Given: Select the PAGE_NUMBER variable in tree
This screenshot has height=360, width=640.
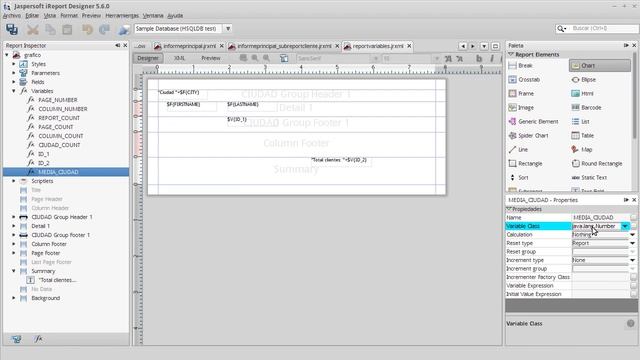Looking at the screenshot, I should pyautogui.click(x=58, y=100).
